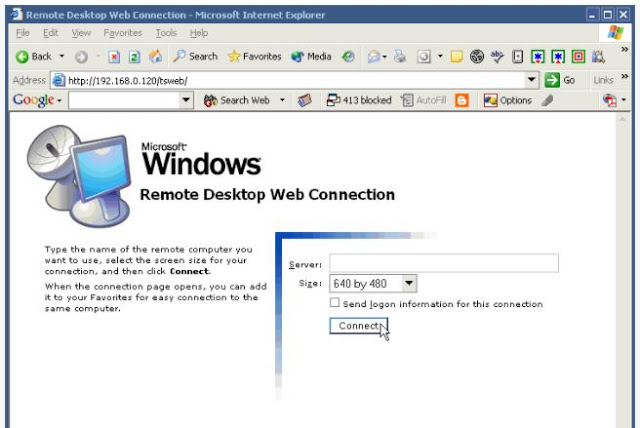Open the Favorites menu in the menu bar
This screenshot has height=428, width=640.
[x=123, y=33]
